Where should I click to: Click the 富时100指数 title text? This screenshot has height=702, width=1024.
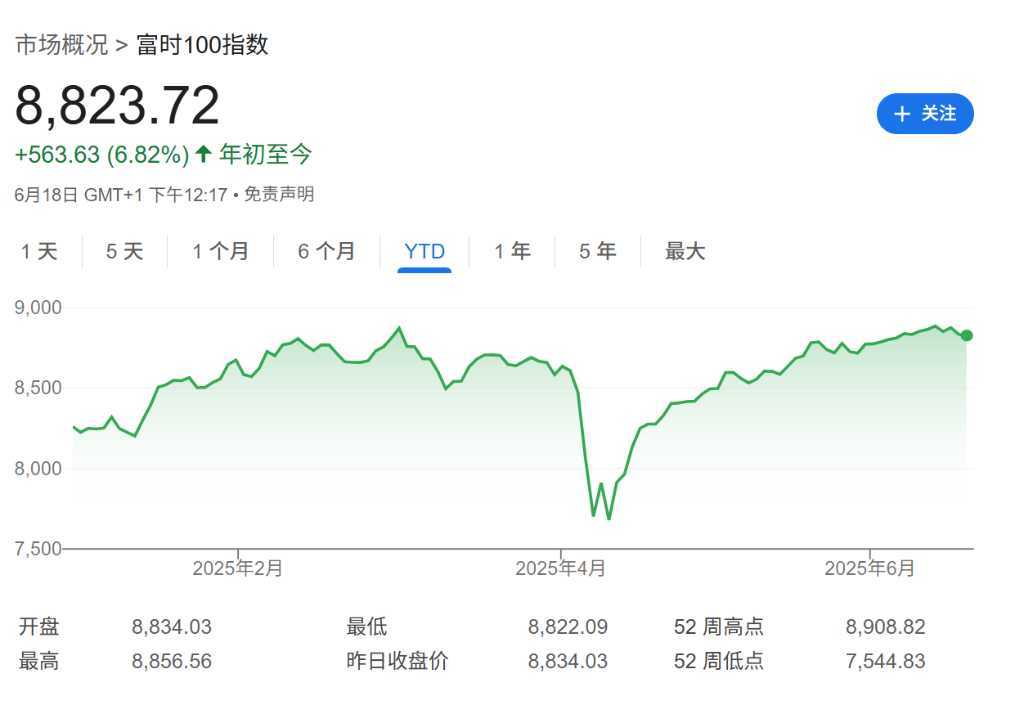tap(202, 45)
